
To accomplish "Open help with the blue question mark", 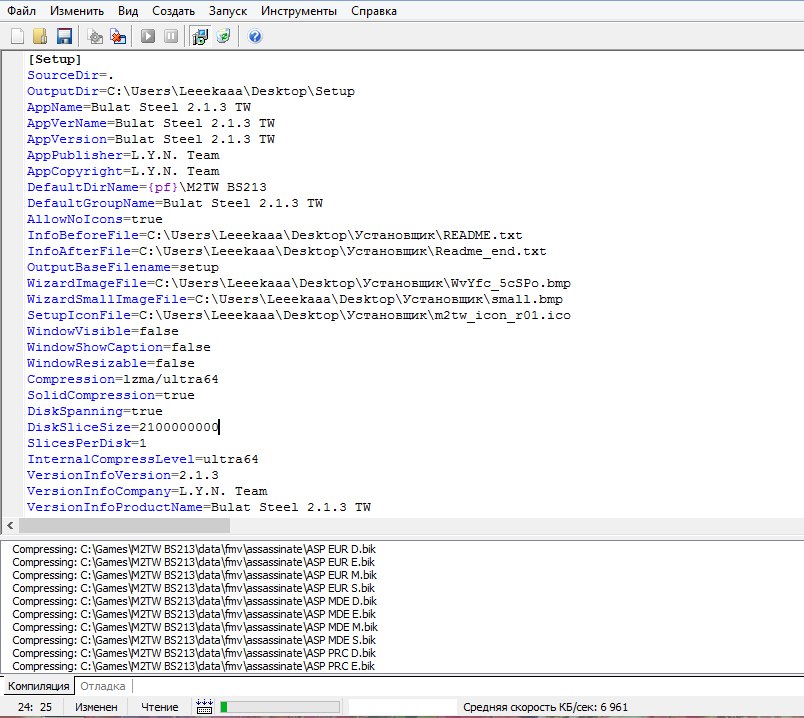I will 255,36.
